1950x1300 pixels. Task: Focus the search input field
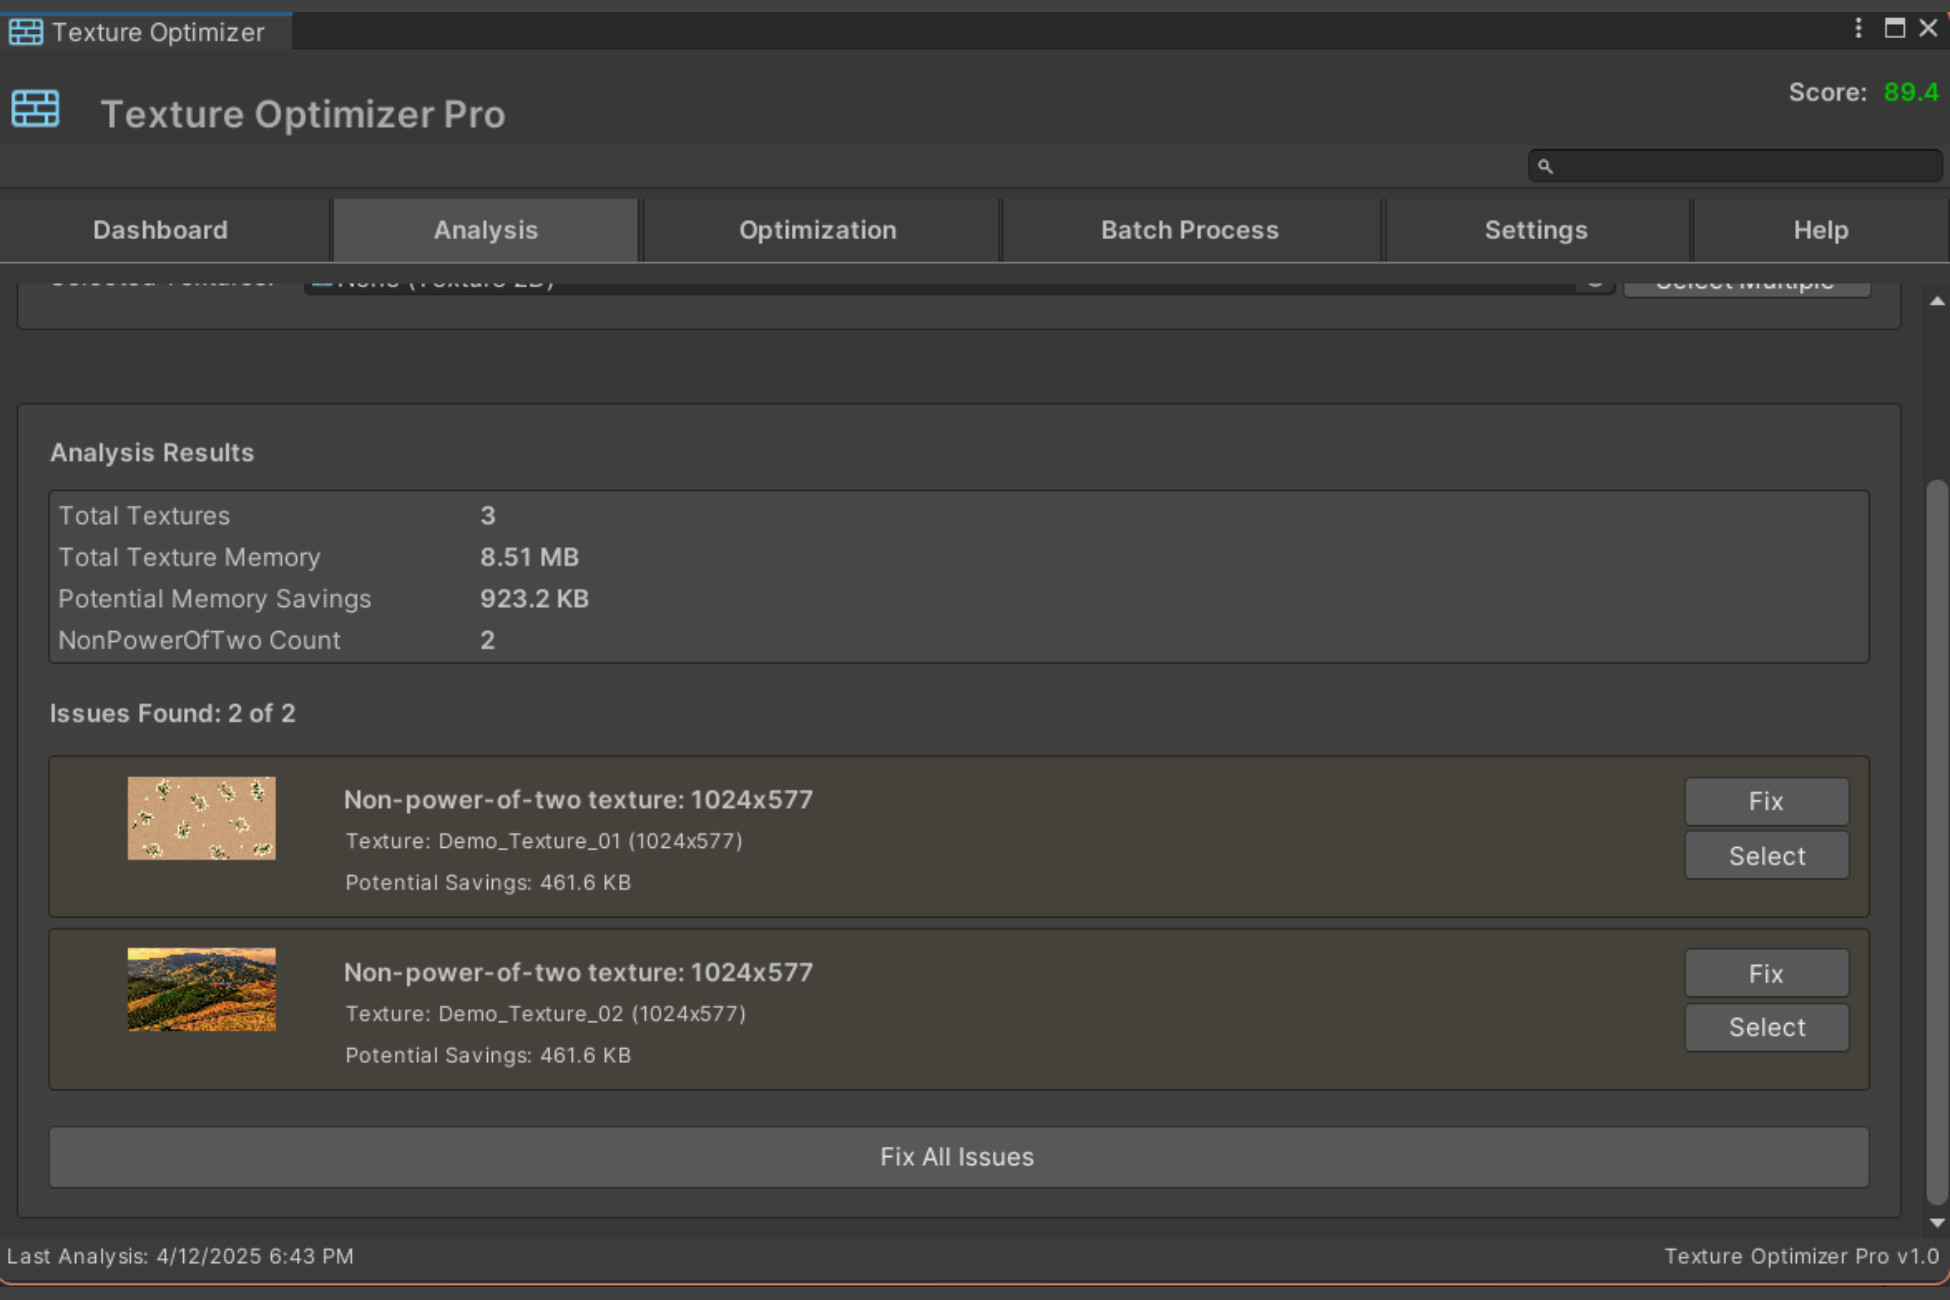[1735, 166]
